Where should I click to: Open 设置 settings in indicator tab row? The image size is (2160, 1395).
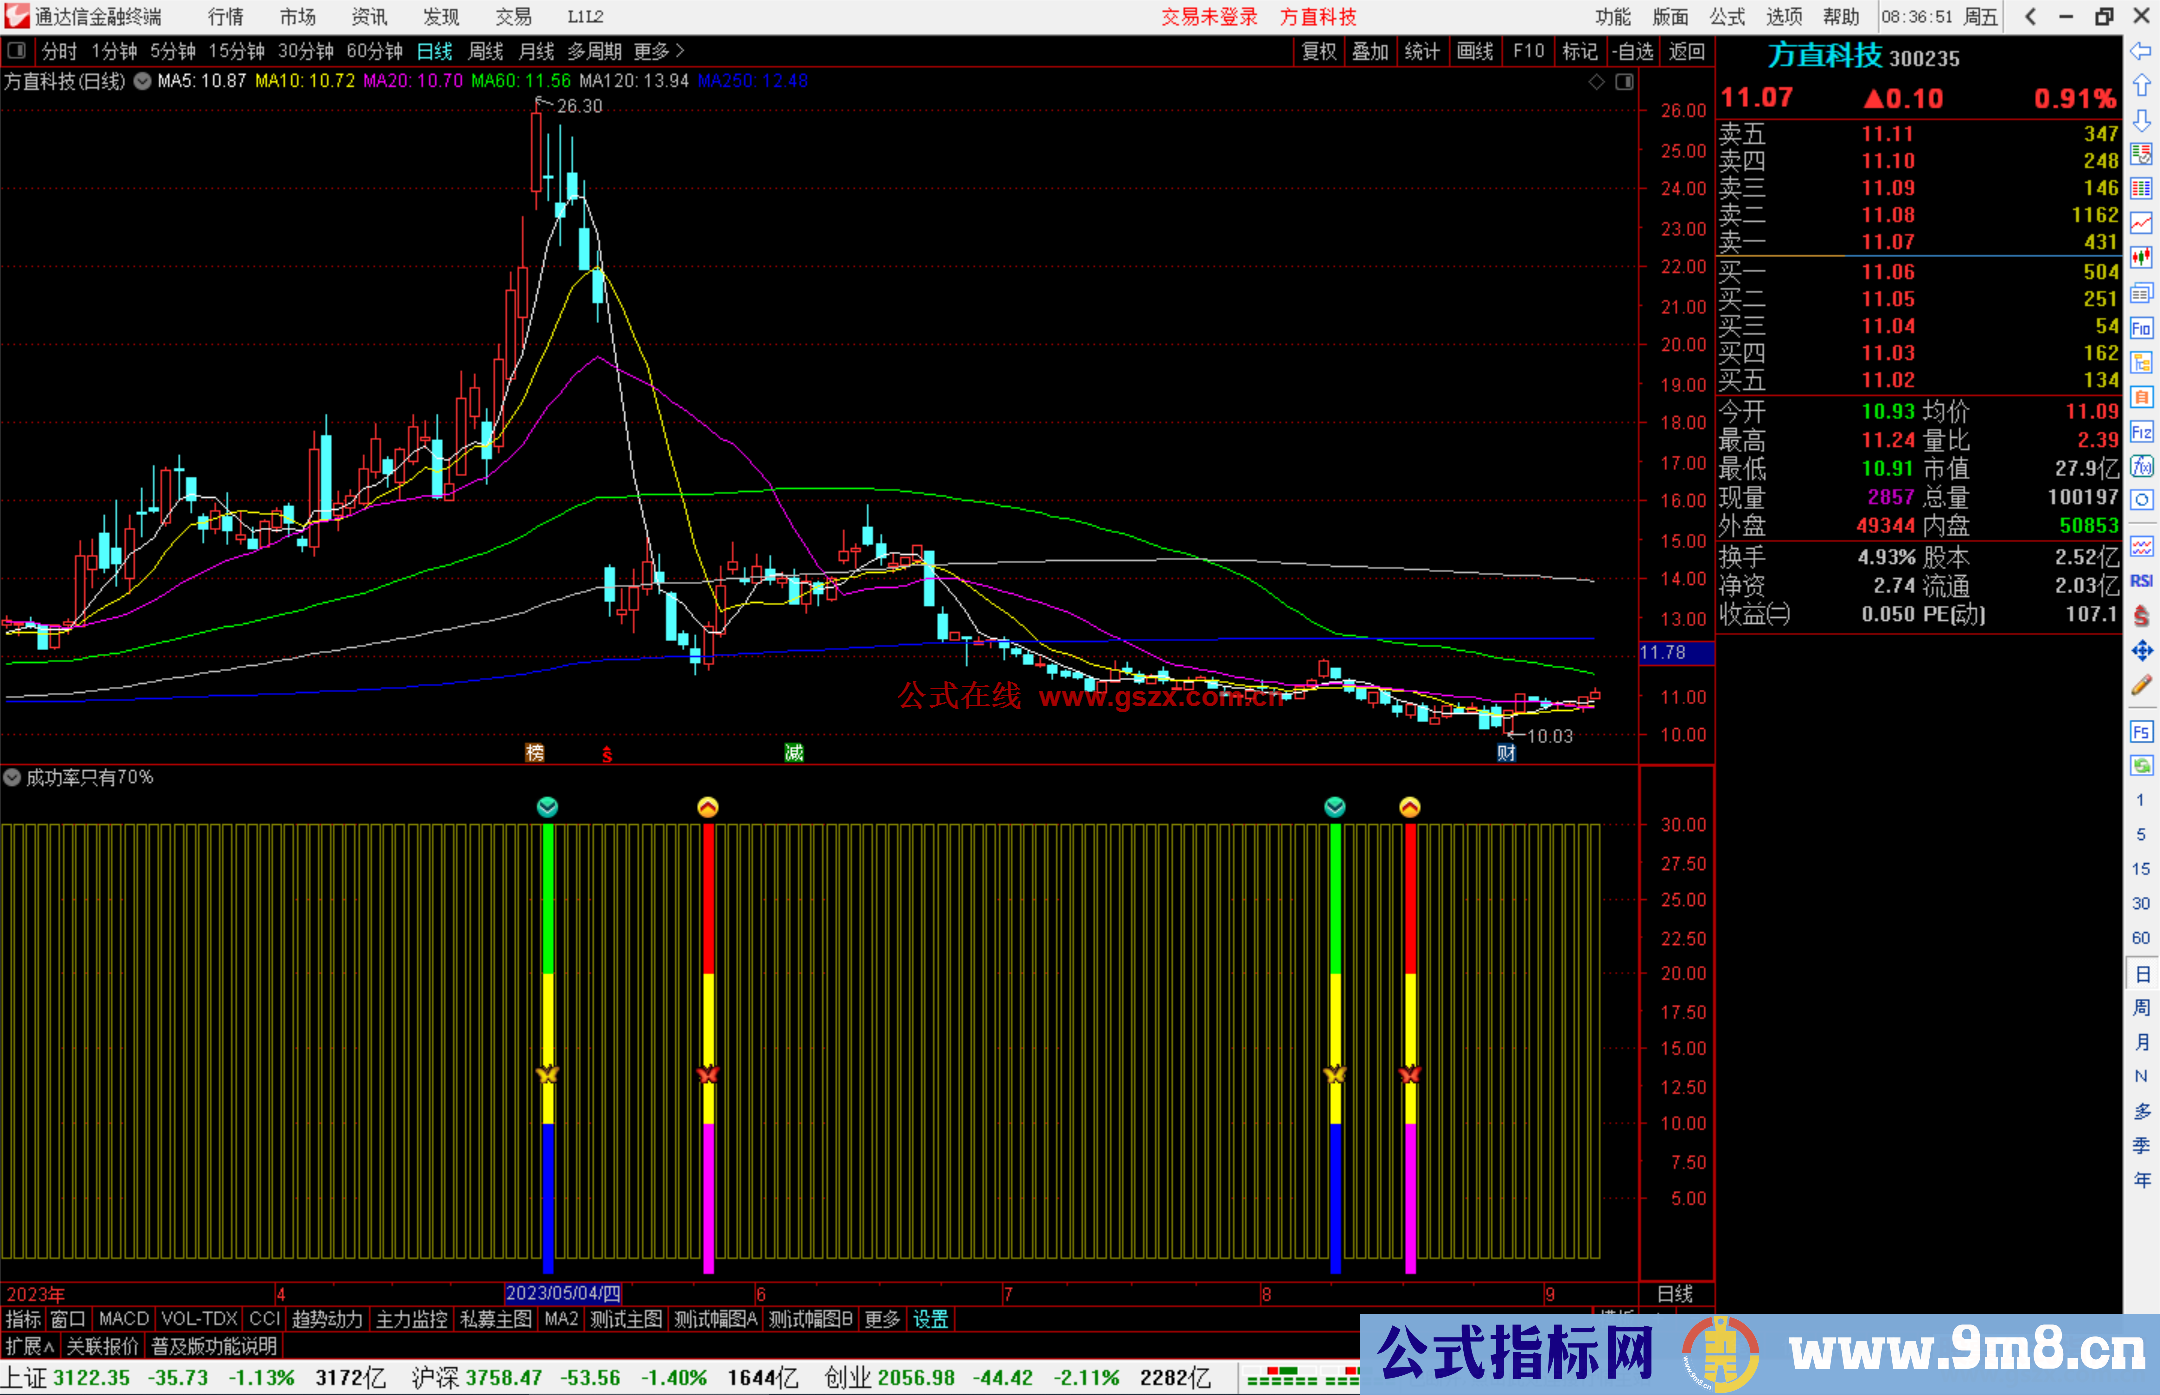point(930,1319)
